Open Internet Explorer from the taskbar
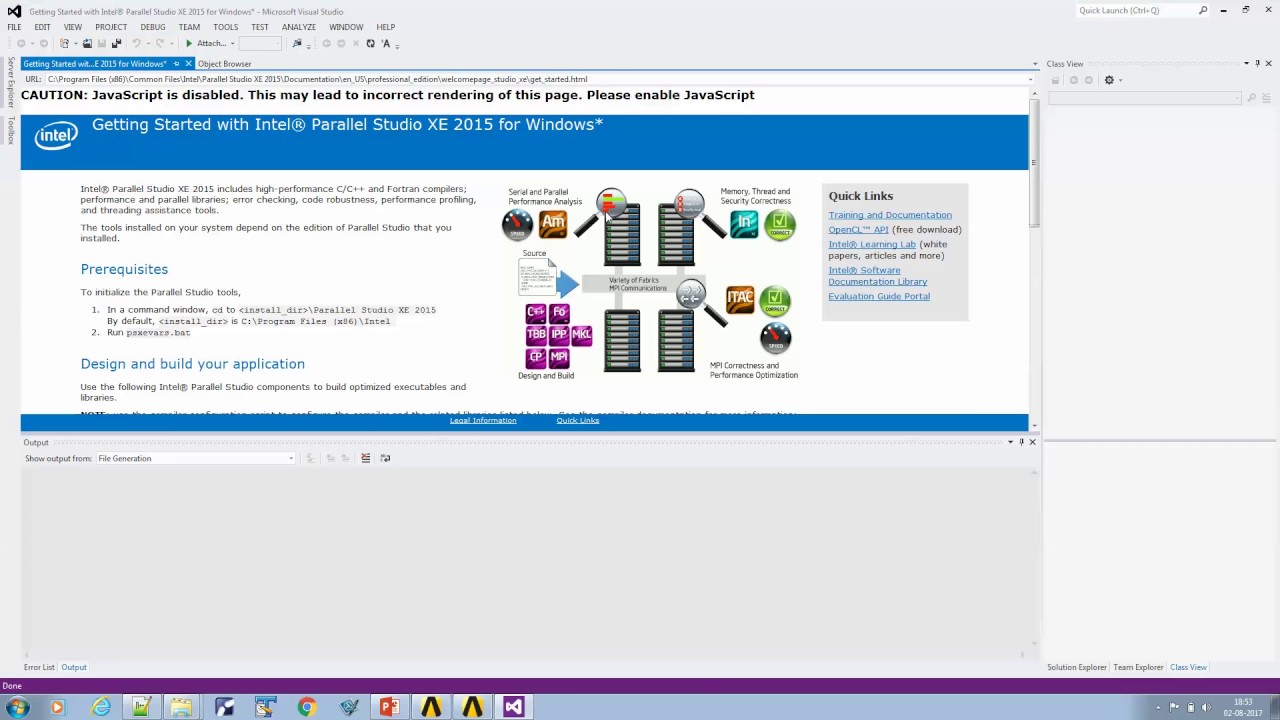The width and height of the screenshot is (1280, 720). (x=101, y=707)
